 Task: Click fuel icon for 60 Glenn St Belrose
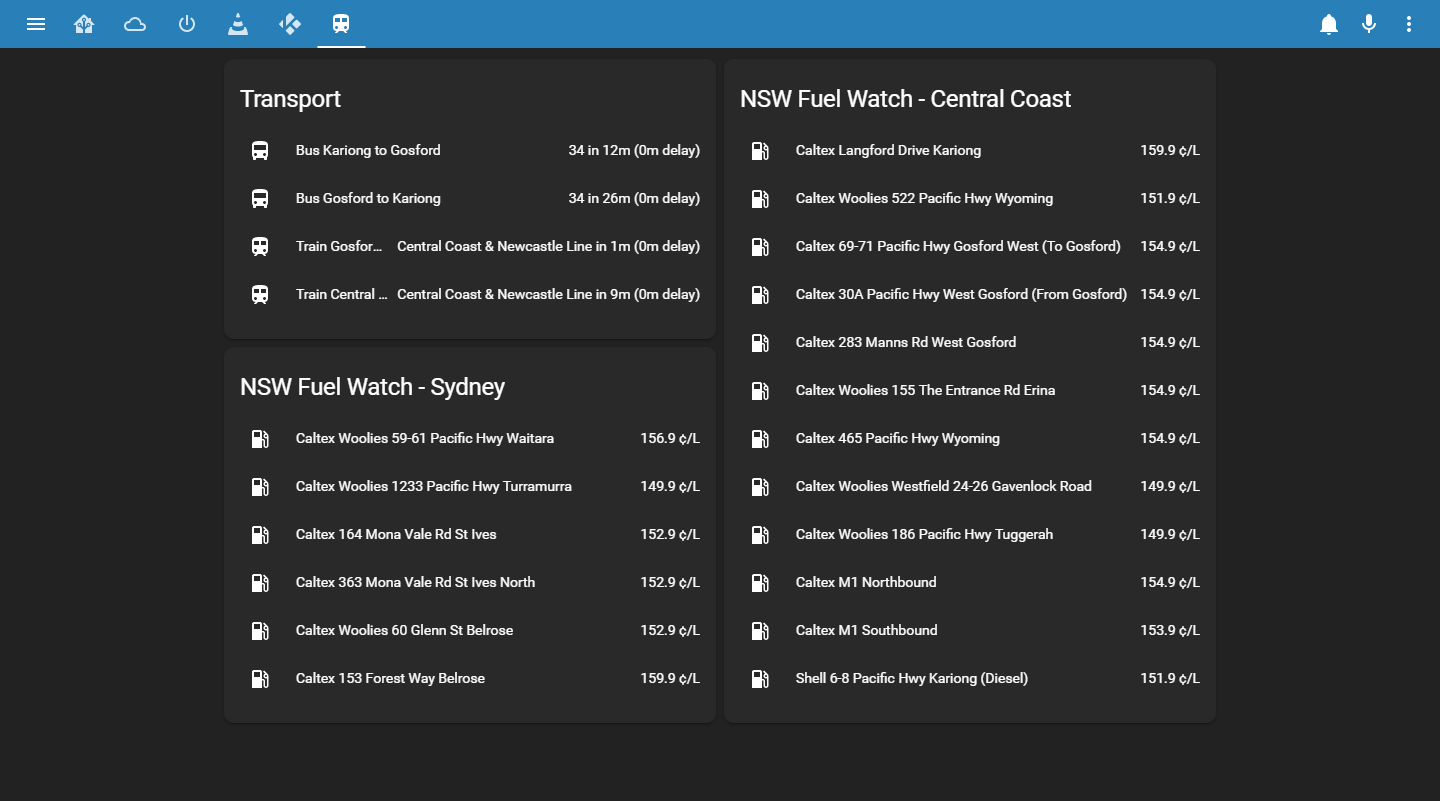[260, 631]
